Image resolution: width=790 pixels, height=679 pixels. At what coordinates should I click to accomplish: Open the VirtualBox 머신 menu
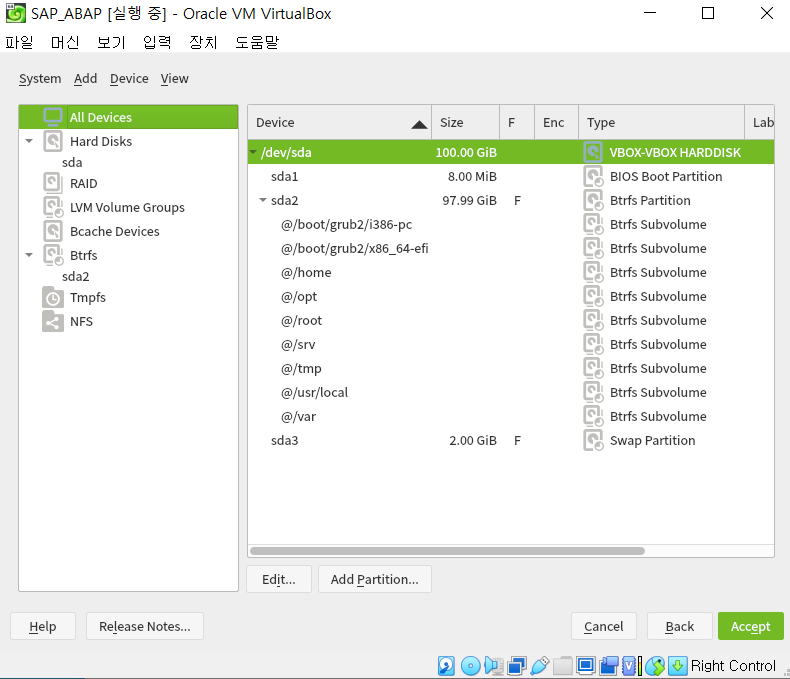tap(65, 42)
